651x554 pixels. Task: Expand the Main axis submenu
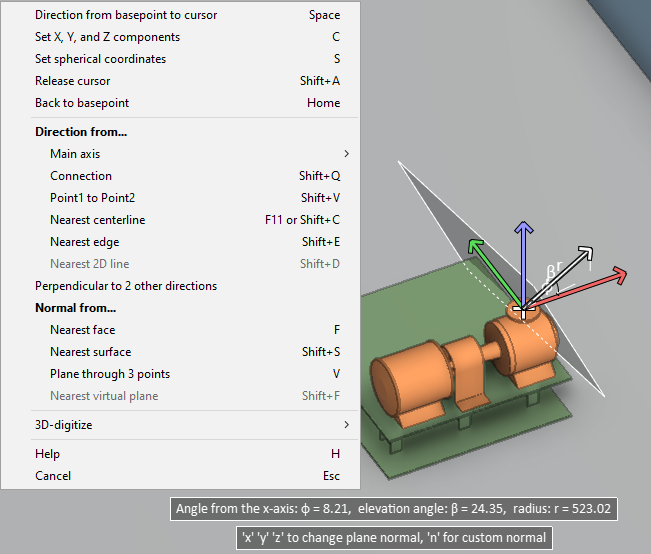point(75,154)
